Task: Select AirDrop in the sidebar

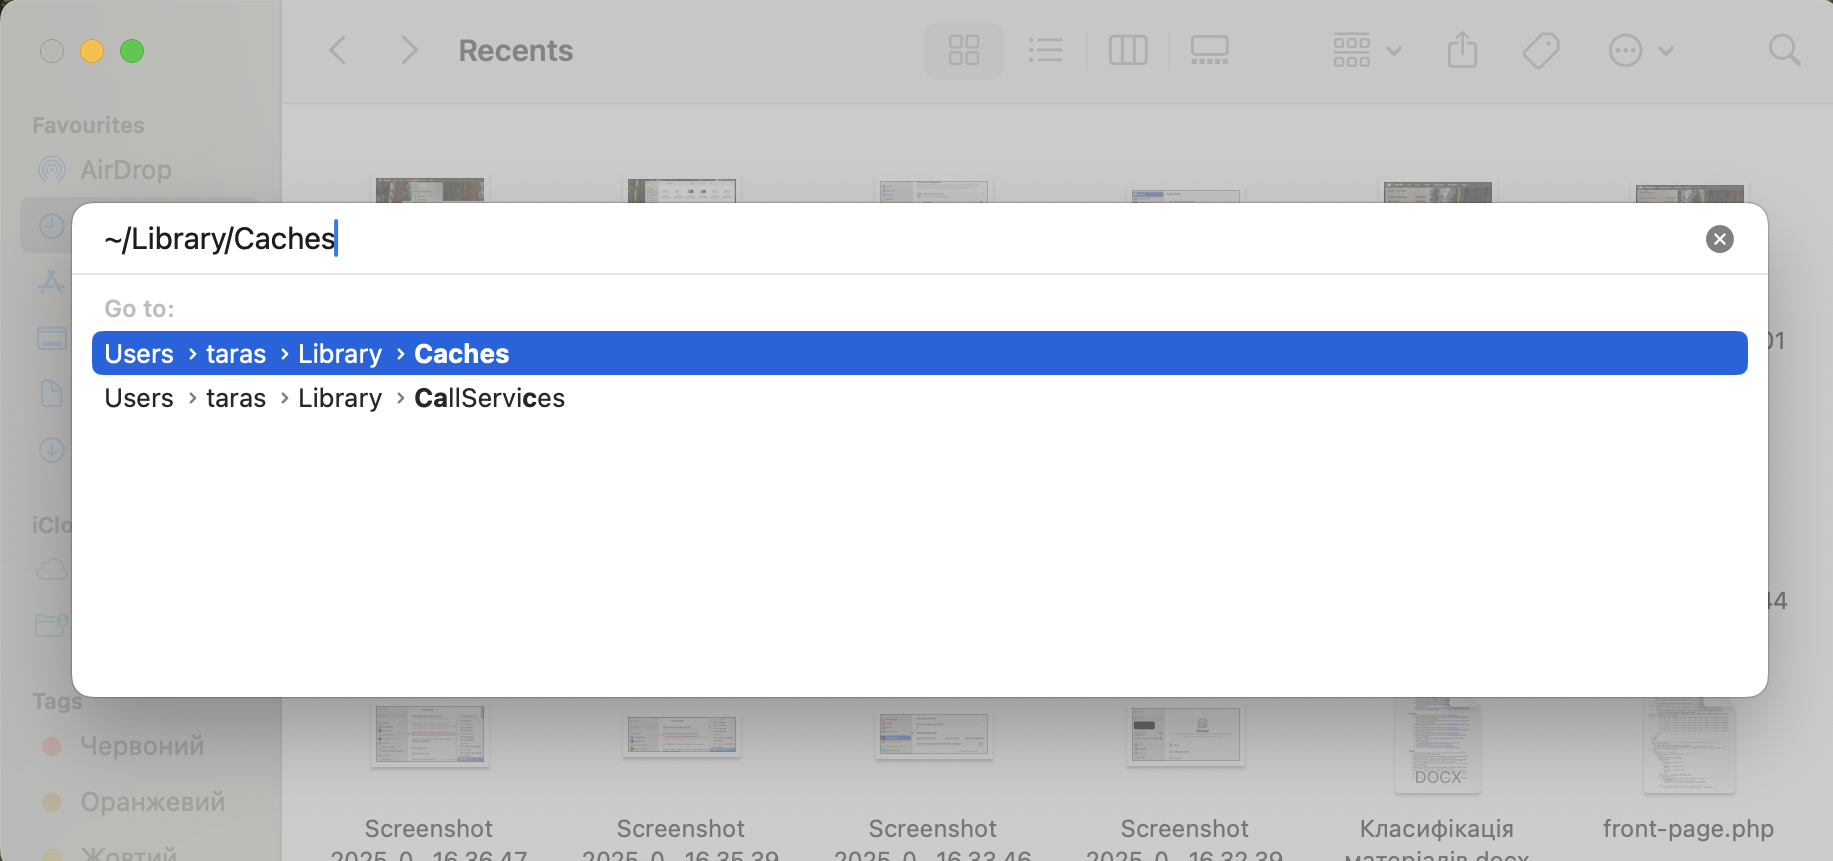Action: (x=124, y=169)
